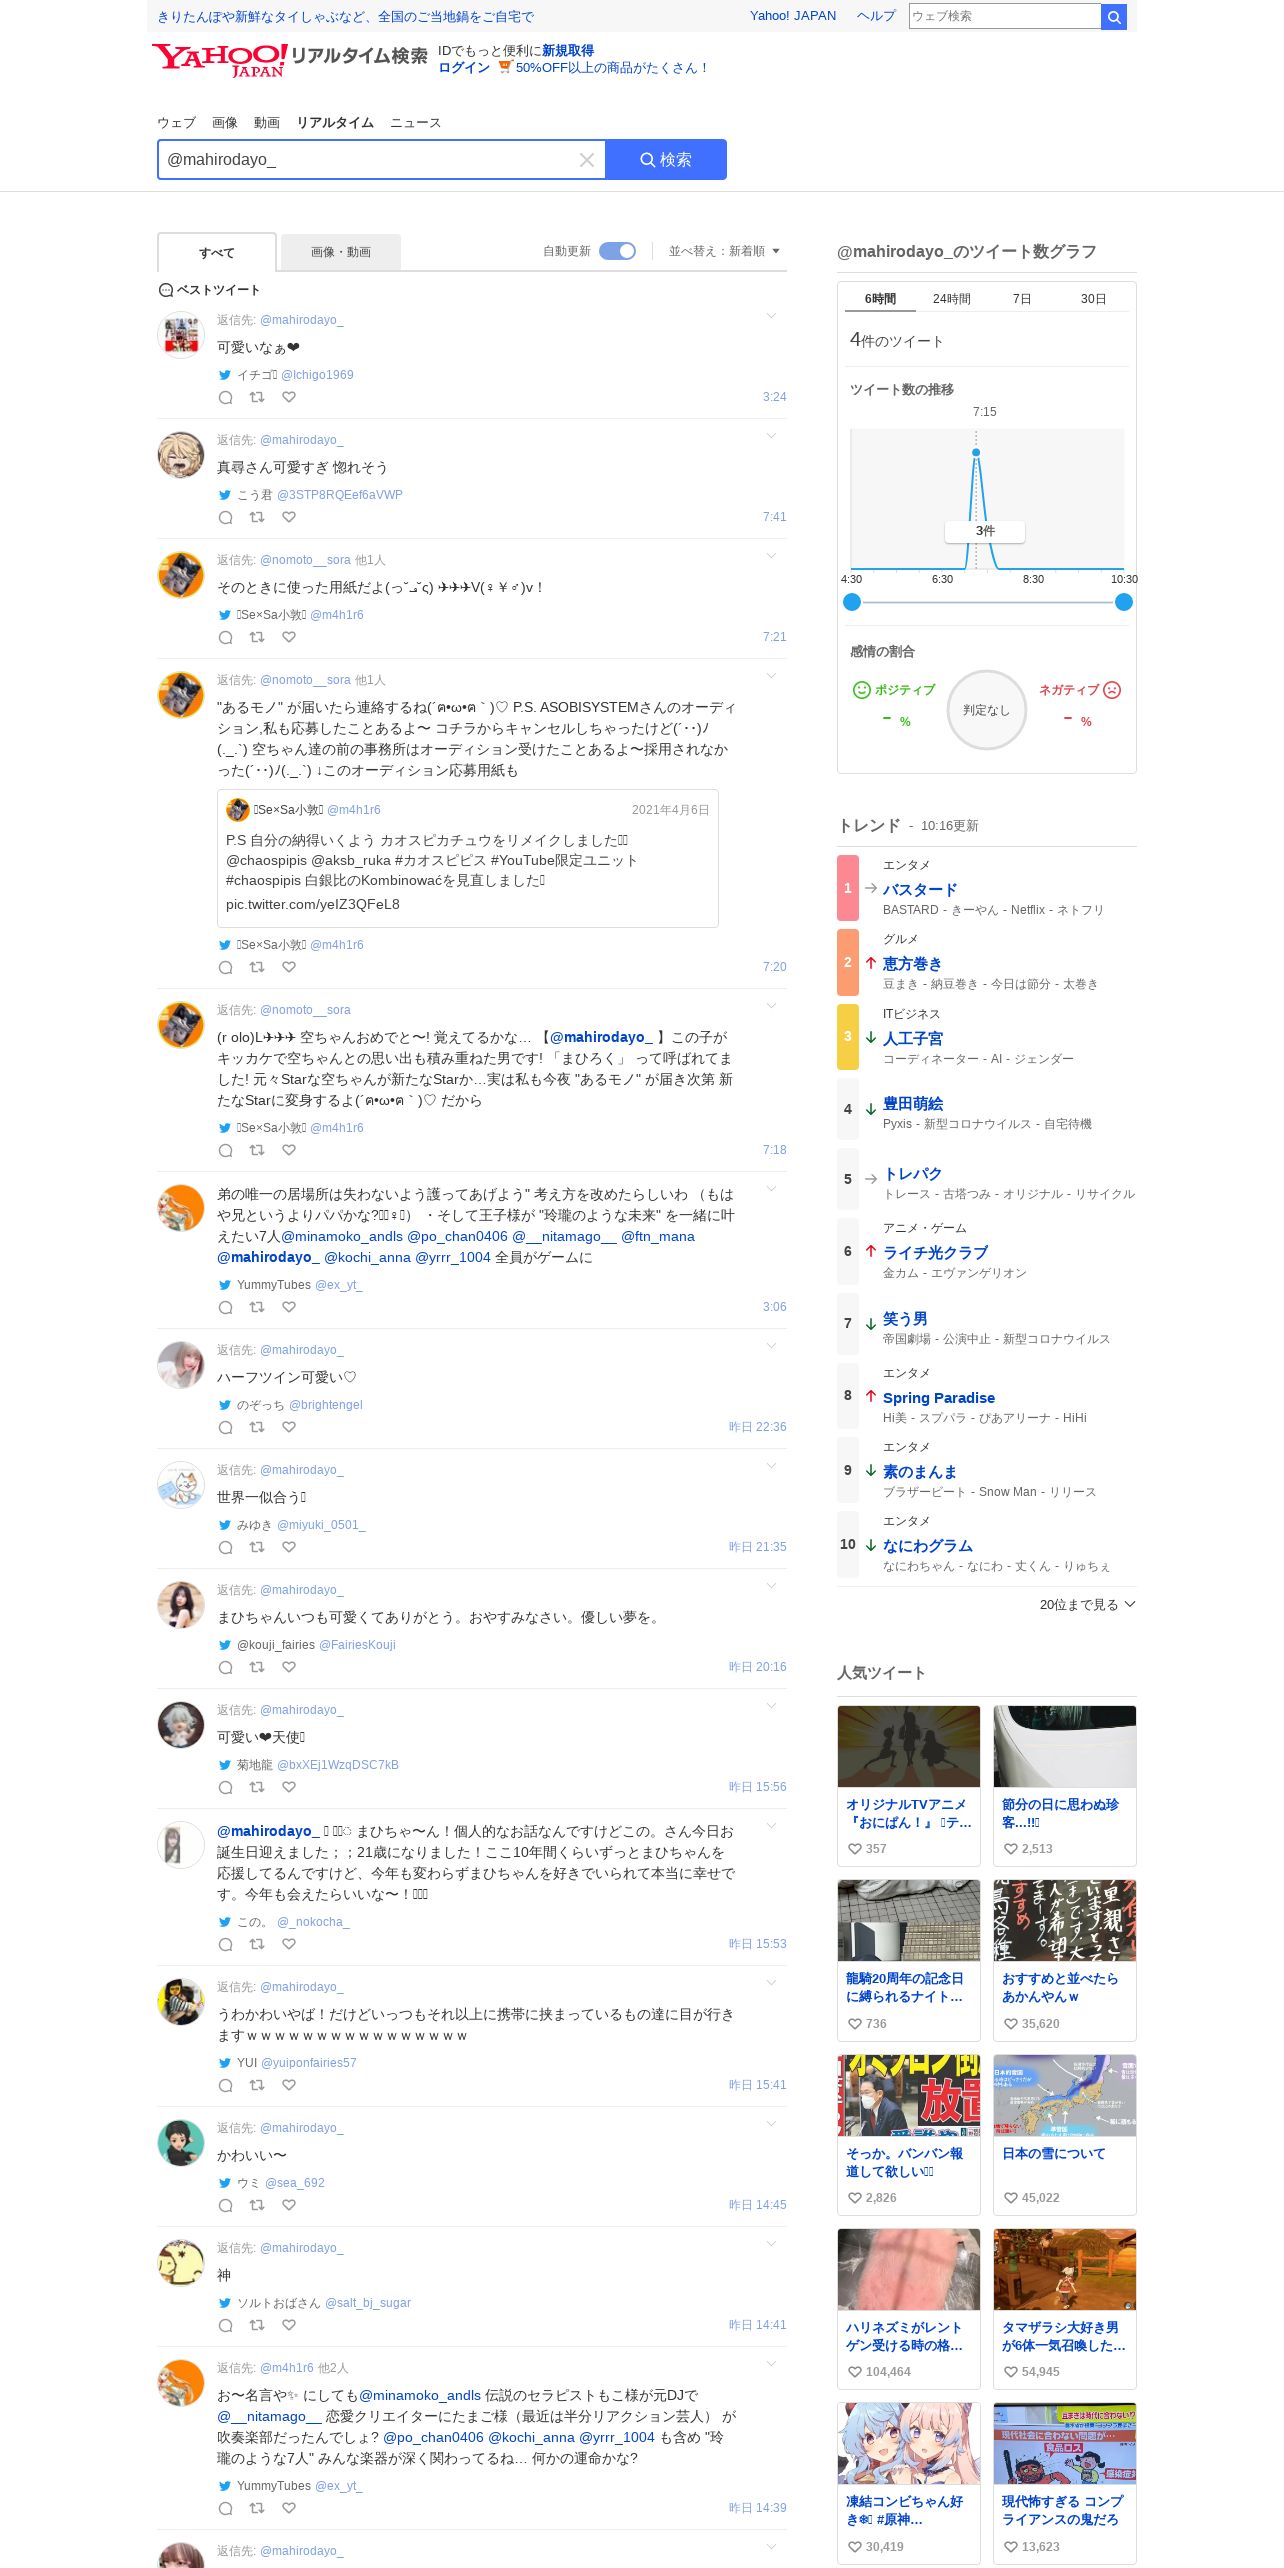1284x2568 pixels.
Task: Expand options chevron on 真尋さん可愛すぎ tweet
Action: coord(771,436)
